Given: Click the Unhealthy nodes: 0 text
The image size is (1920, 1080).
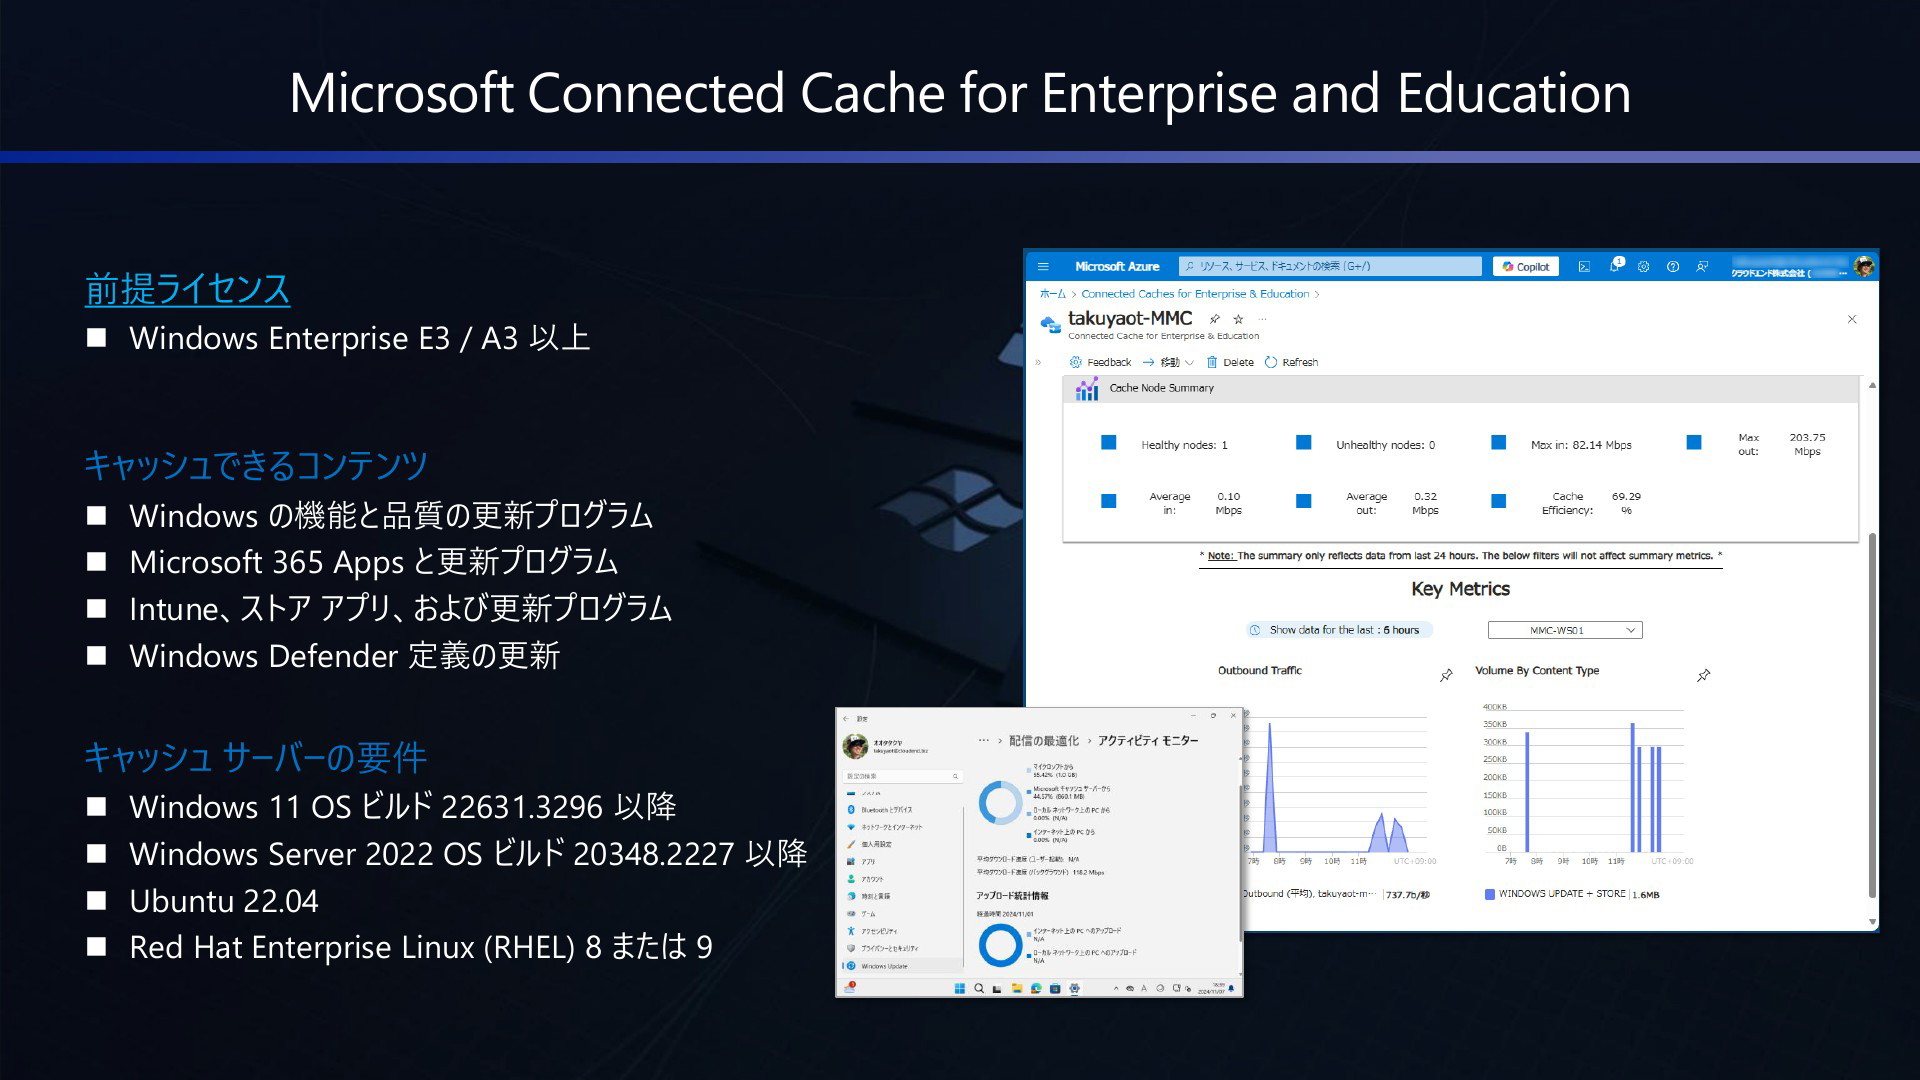Looking at the screenshot, I should (1385, 445).
